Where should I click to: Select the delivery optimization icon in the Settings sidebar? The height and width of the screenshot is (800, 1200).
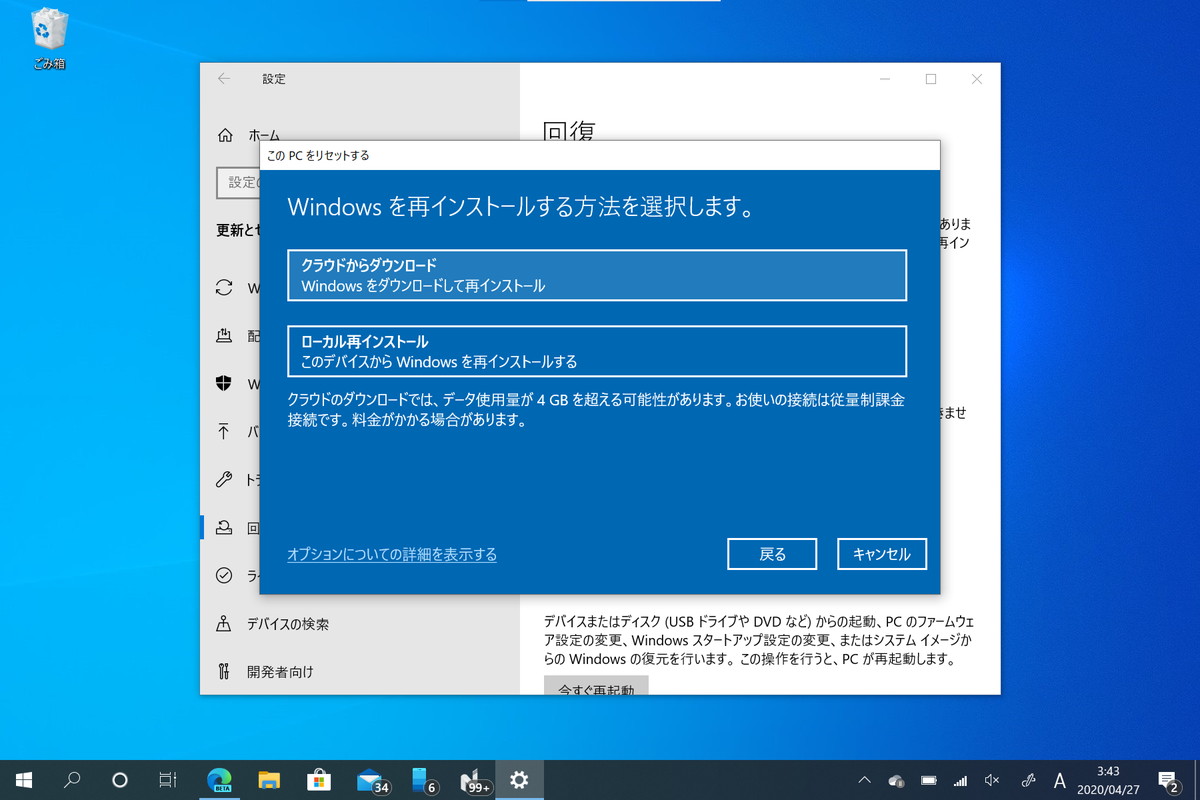pyautogui.click(x=224, y=336)
